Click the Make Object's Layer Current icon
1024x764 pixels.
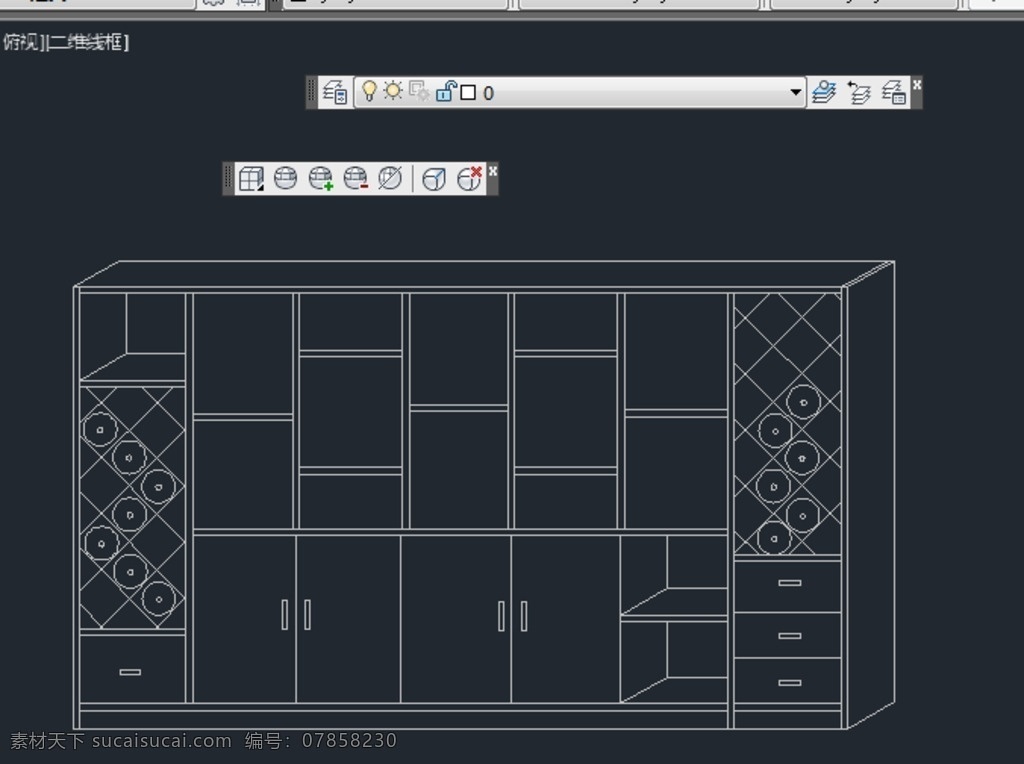pyautogui.click(x=823, y=92)
